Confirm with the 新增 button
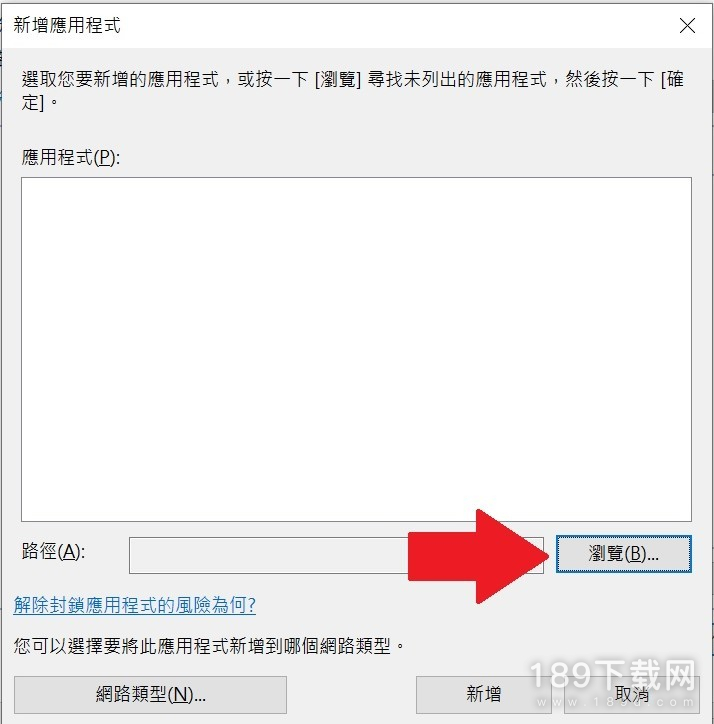Viewport: 714px width, 724px height. 484,694
